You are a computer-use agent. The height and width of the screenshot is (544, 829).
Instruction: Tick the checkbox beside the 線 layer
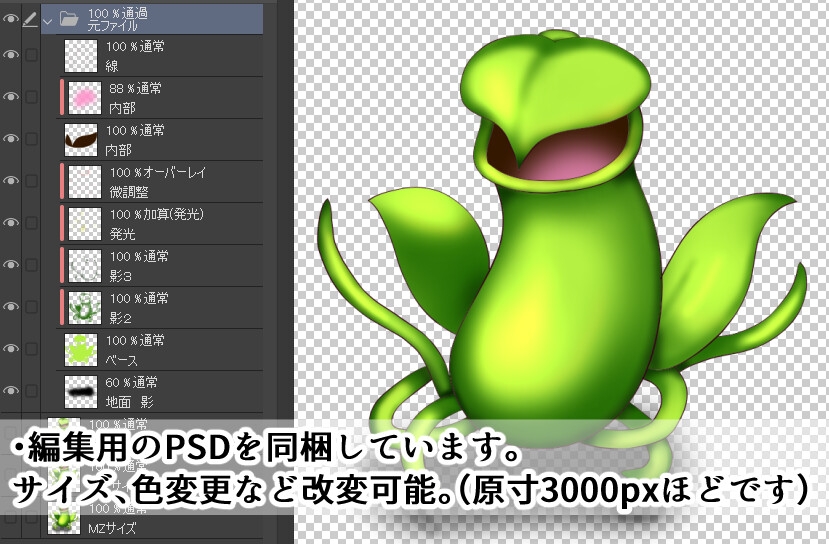point(31,54)
